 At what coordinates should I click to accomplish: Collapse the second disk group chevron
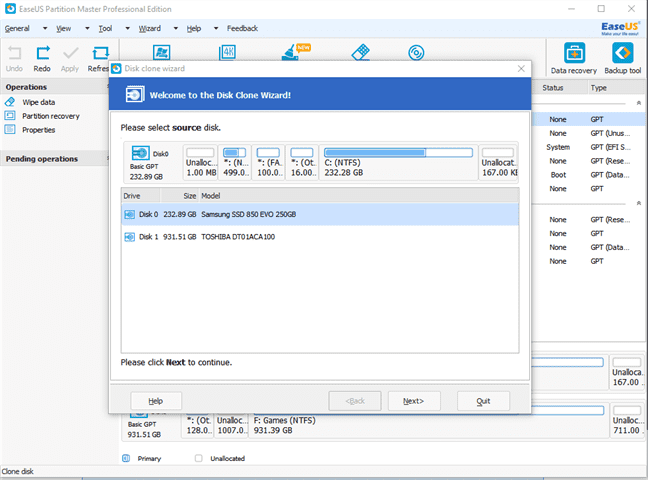click(639, 203)
